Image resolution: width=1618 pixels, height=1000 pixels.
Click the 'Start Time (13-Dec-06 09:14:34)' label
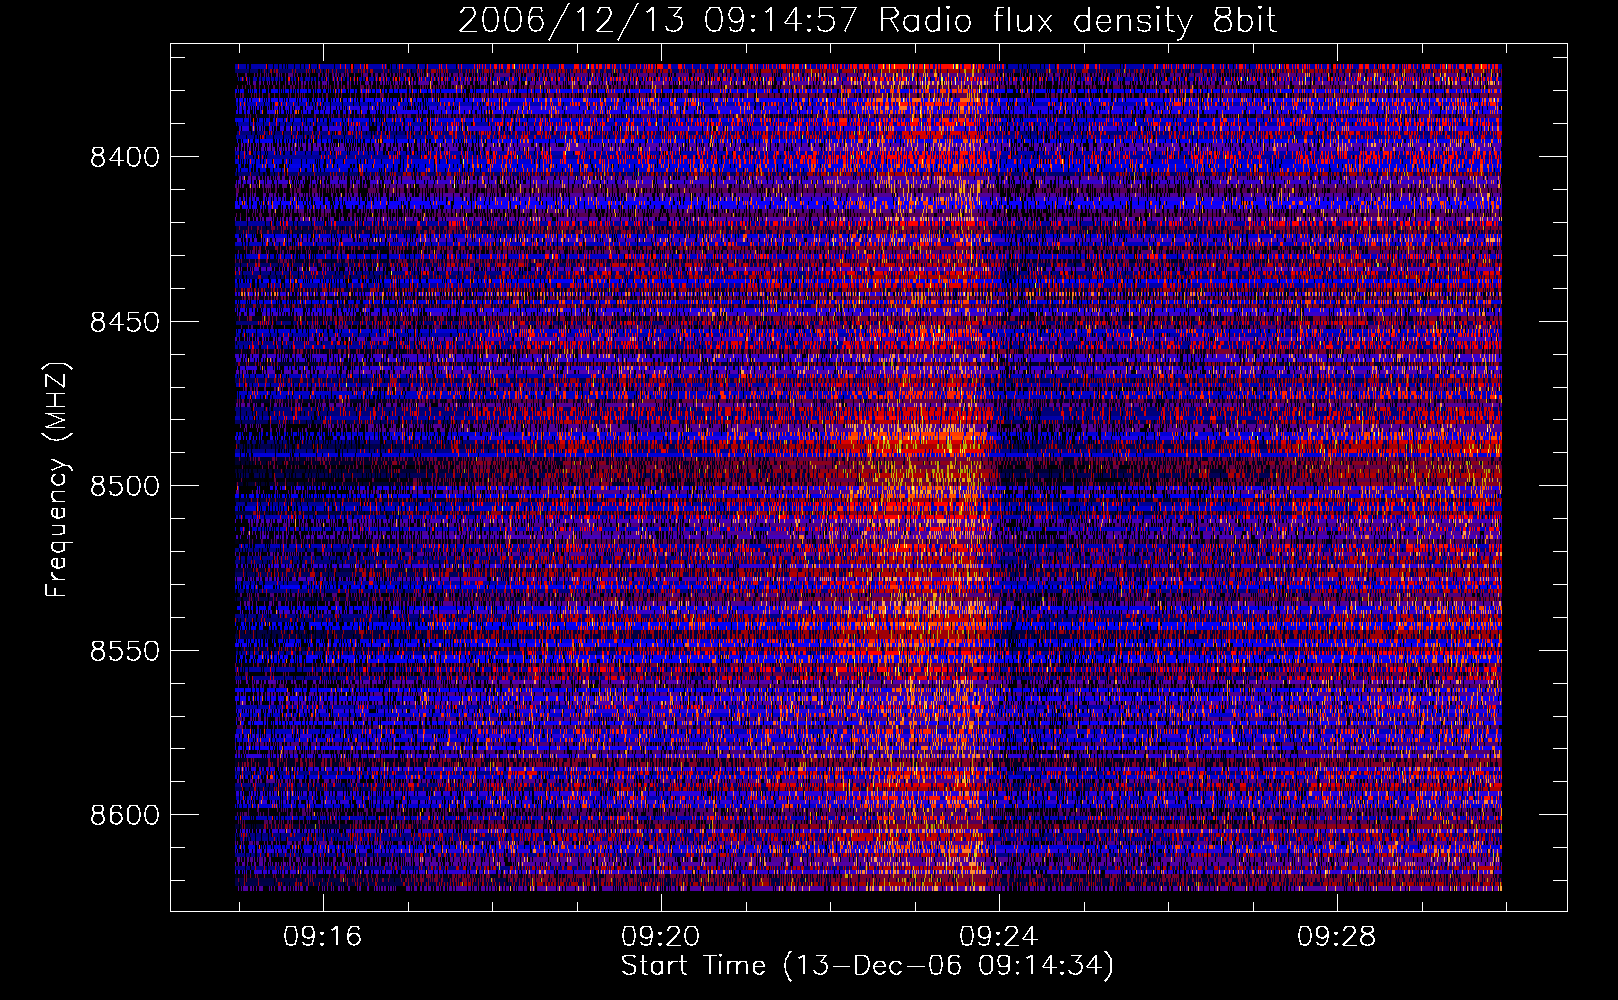point(867,966)
